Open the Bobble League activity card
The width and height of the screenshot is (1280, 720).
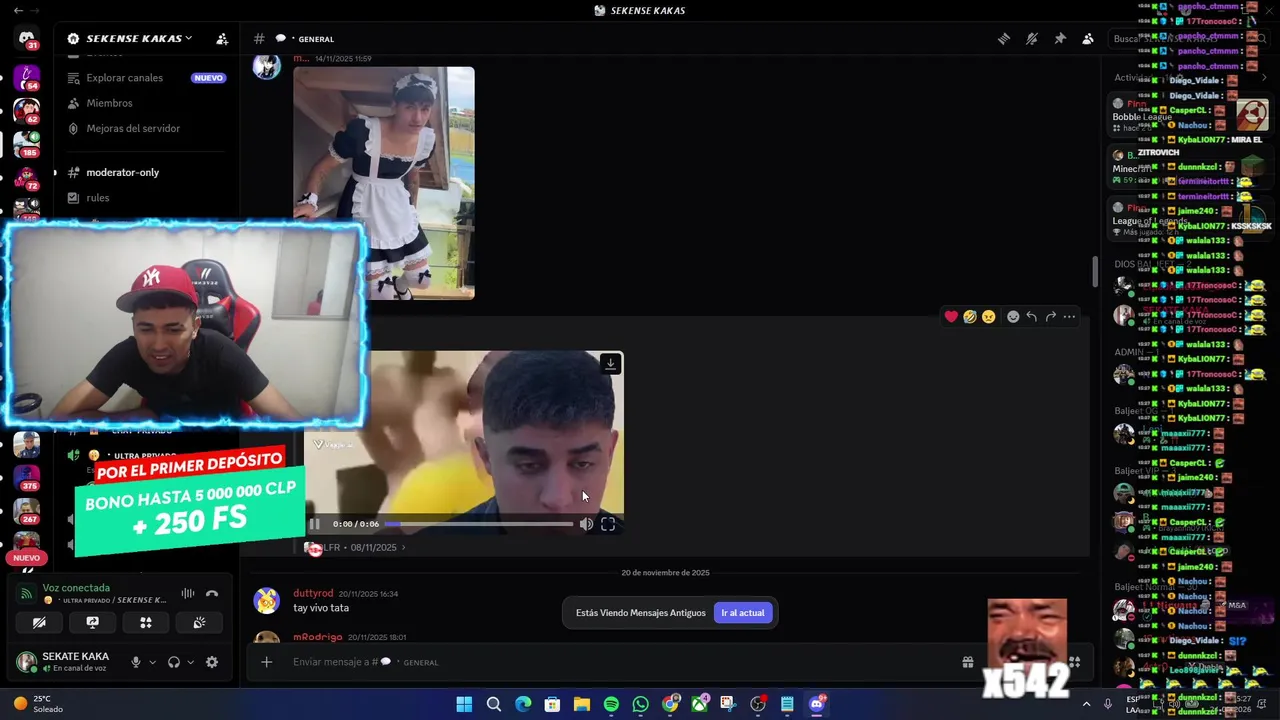1190,117
